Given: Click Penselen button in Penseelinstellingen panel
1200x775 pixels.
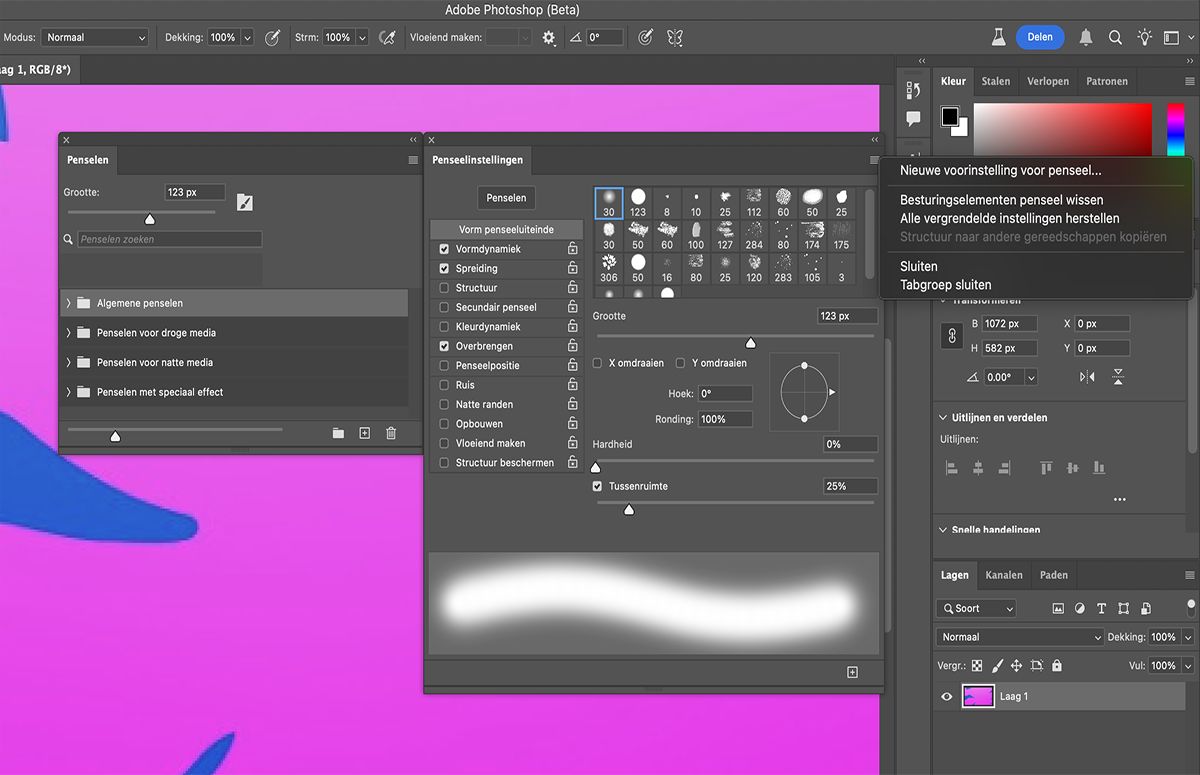Looking at the screenshot, I should coord(506,198).
